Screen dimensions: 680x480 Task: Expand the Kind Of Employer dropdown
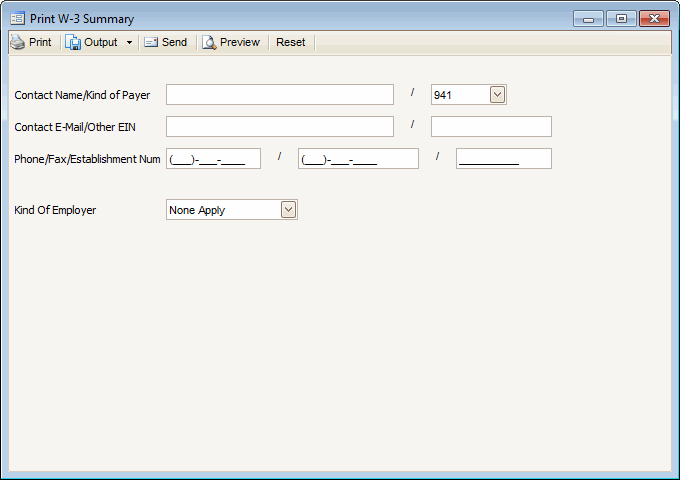[289, 209]
